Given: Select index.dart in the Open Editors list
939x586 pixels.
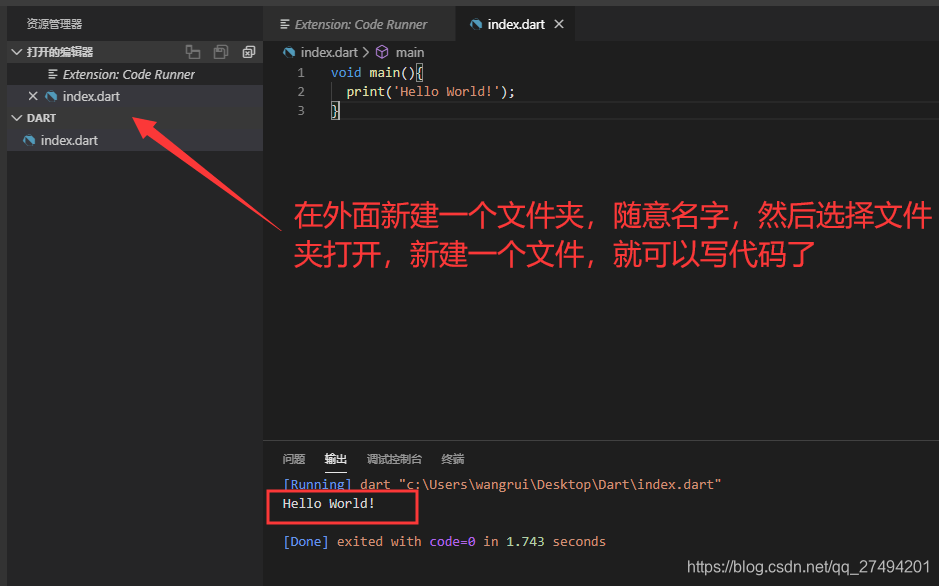Looking at the screenshot, I should tap(135, 96).
